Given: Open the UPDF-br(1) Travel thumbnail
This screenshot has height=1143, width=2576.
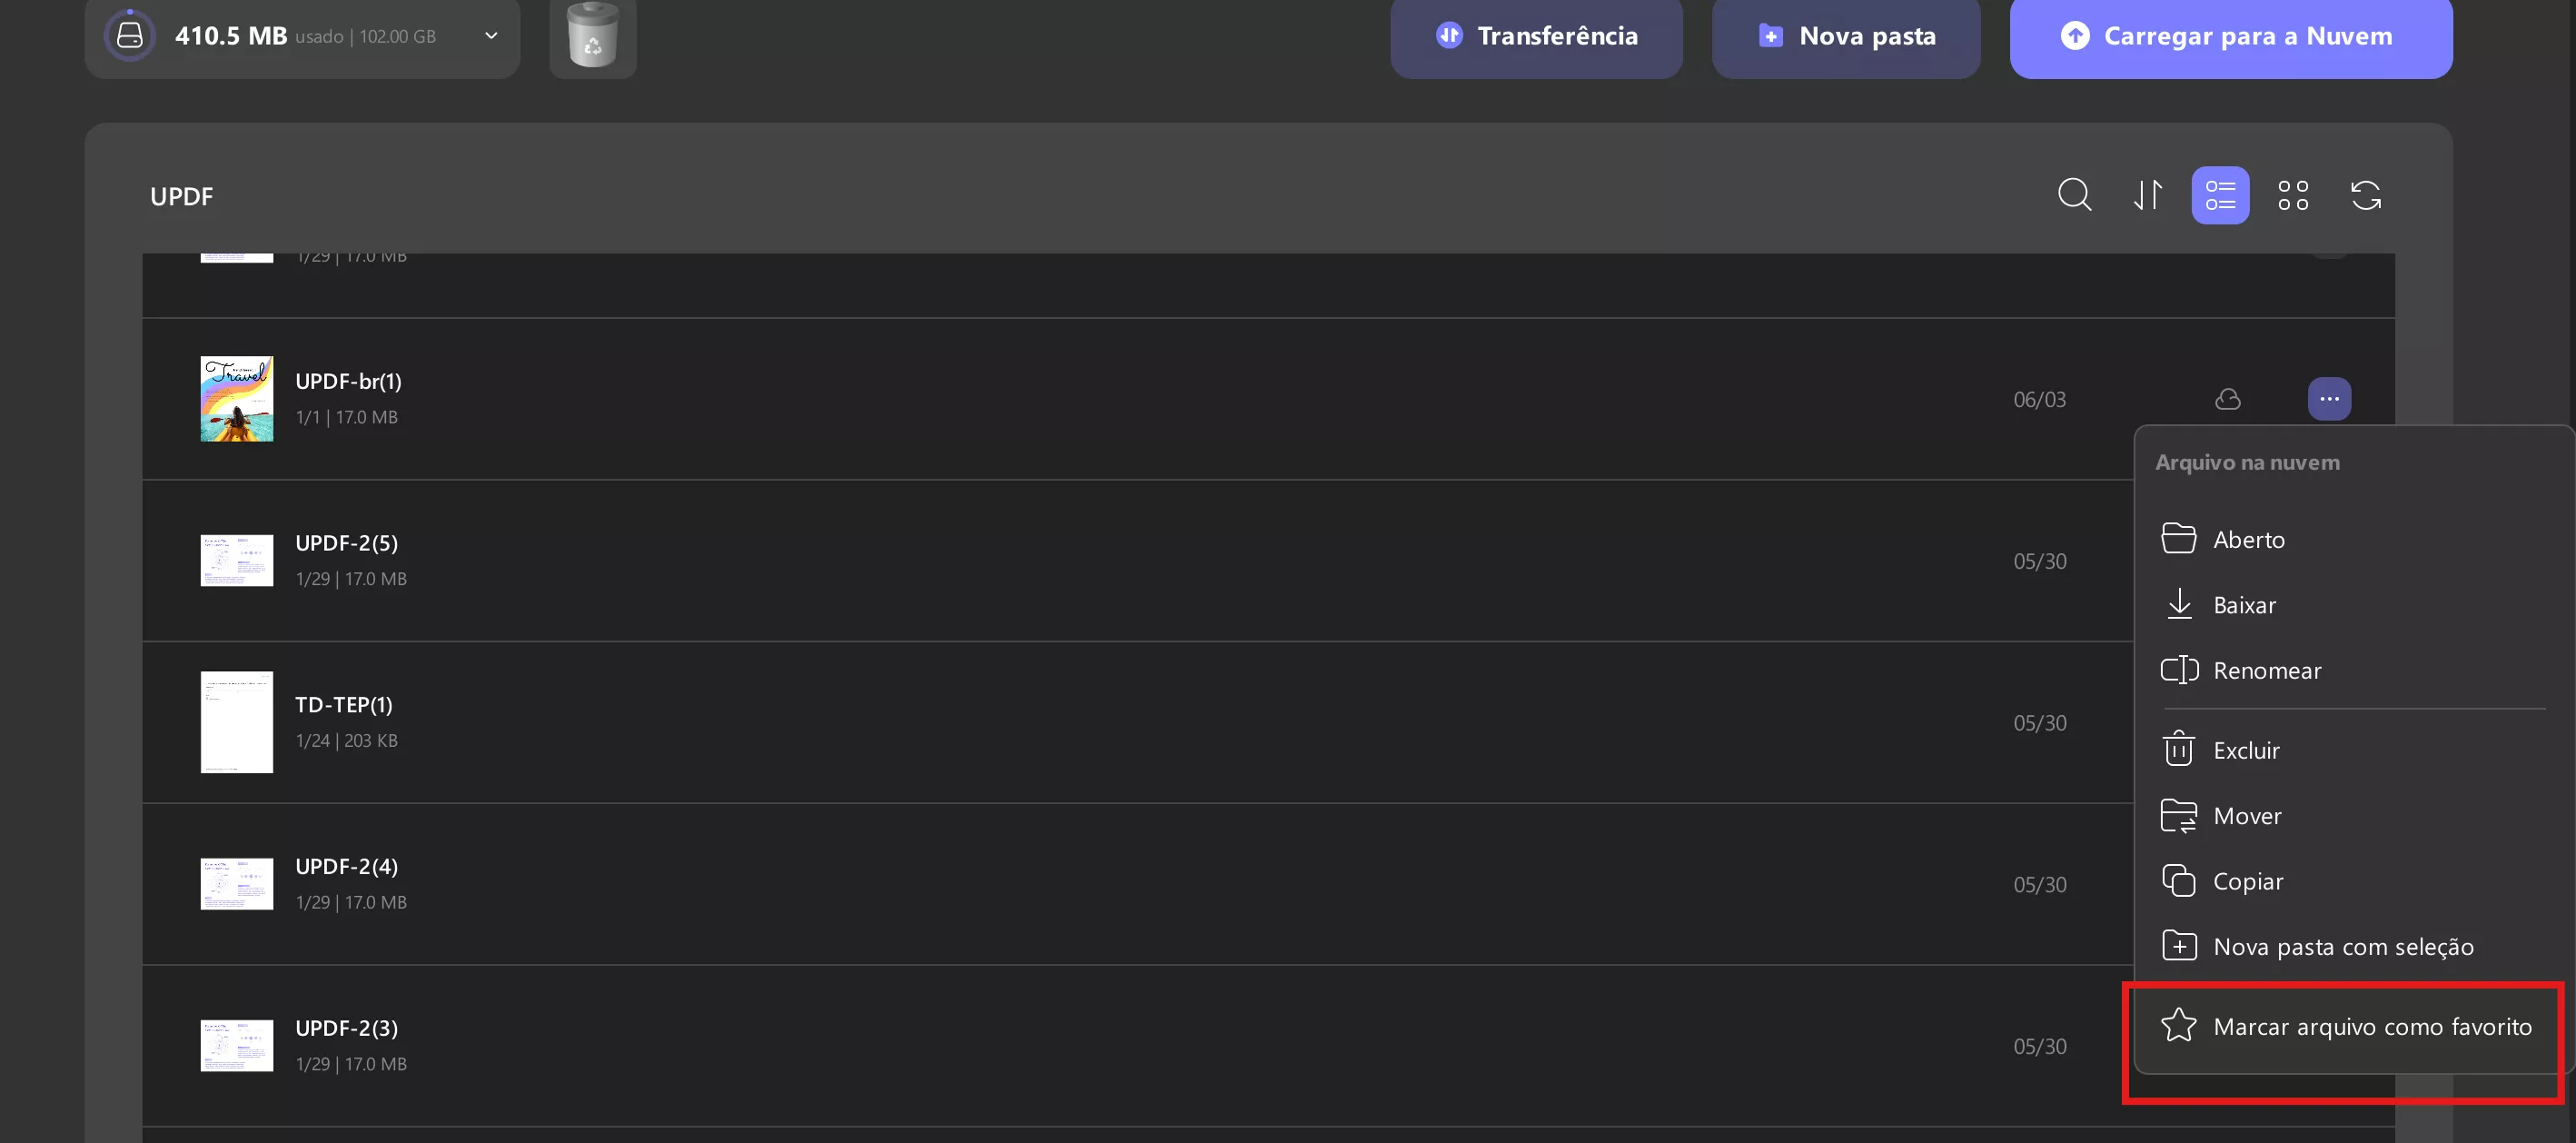Looking at the screenshot, I should (x=237, y=399).
